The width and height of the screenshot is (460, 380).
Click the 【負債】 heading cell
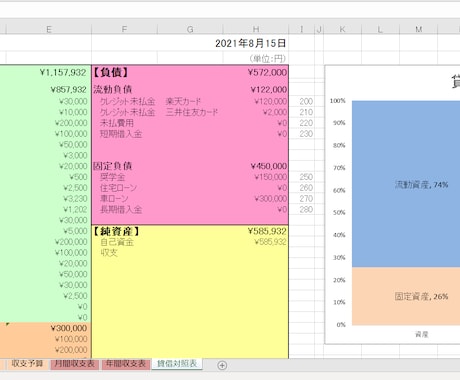coord(110,72)
